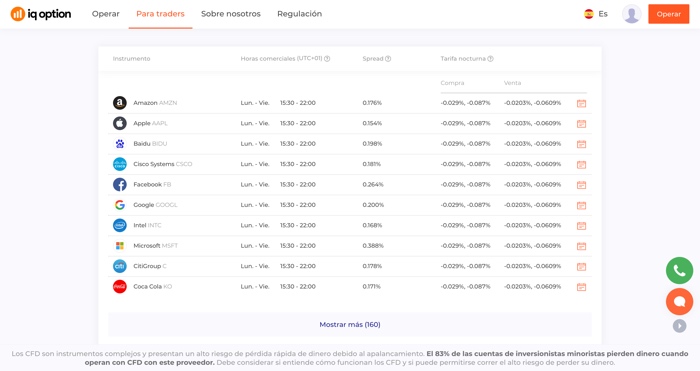700x371 pixels.
Task: Click the orange Operar button
Action: 669,14
